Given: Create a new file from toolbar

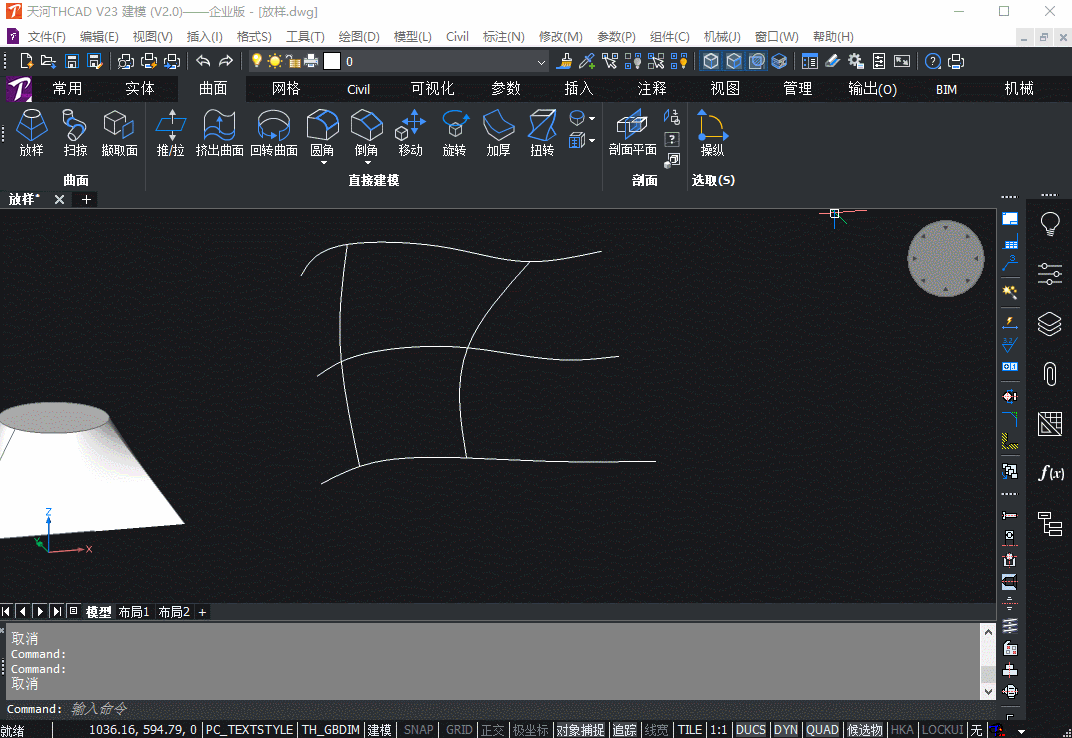Looking at the screenshot, I should (x=27, y=62).
